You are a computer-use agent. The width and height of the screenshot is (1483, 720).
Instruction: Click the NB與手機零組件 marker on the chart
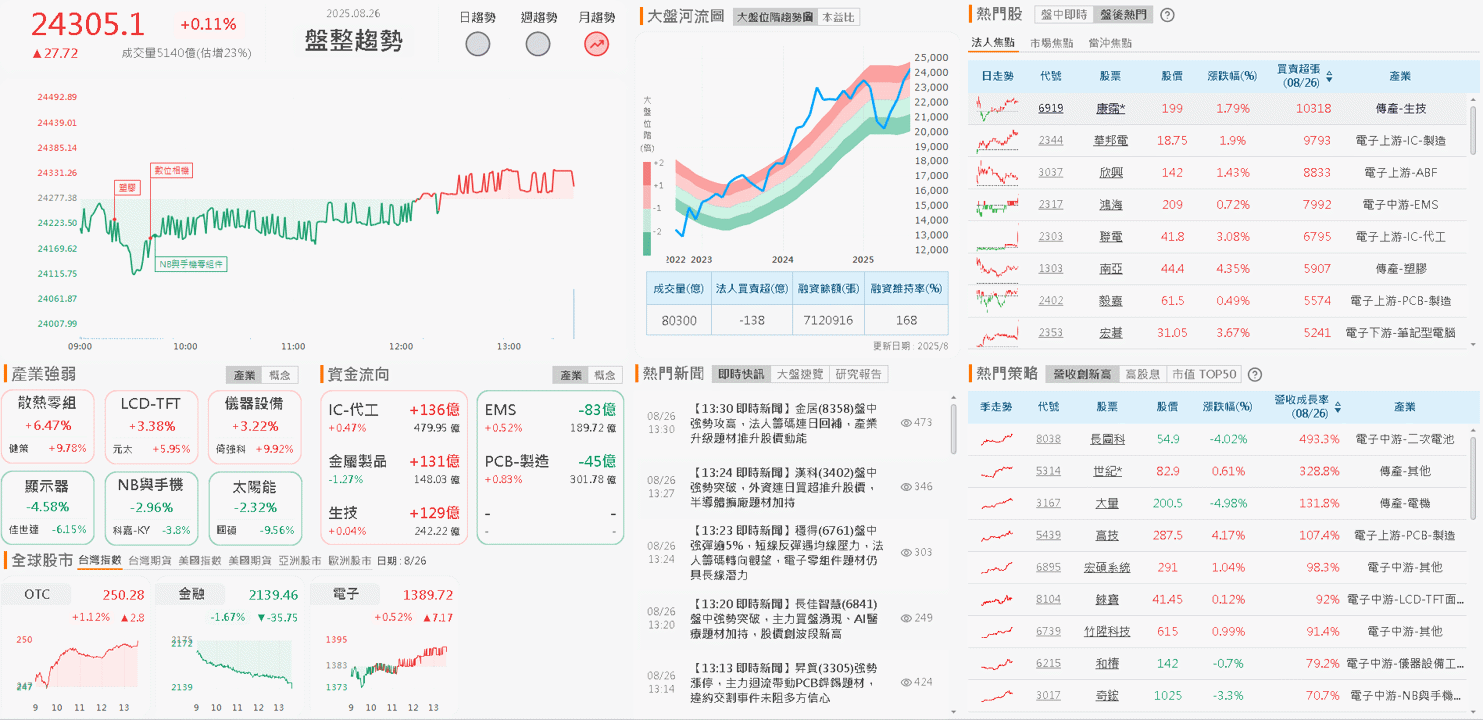[x=191, y=264]
